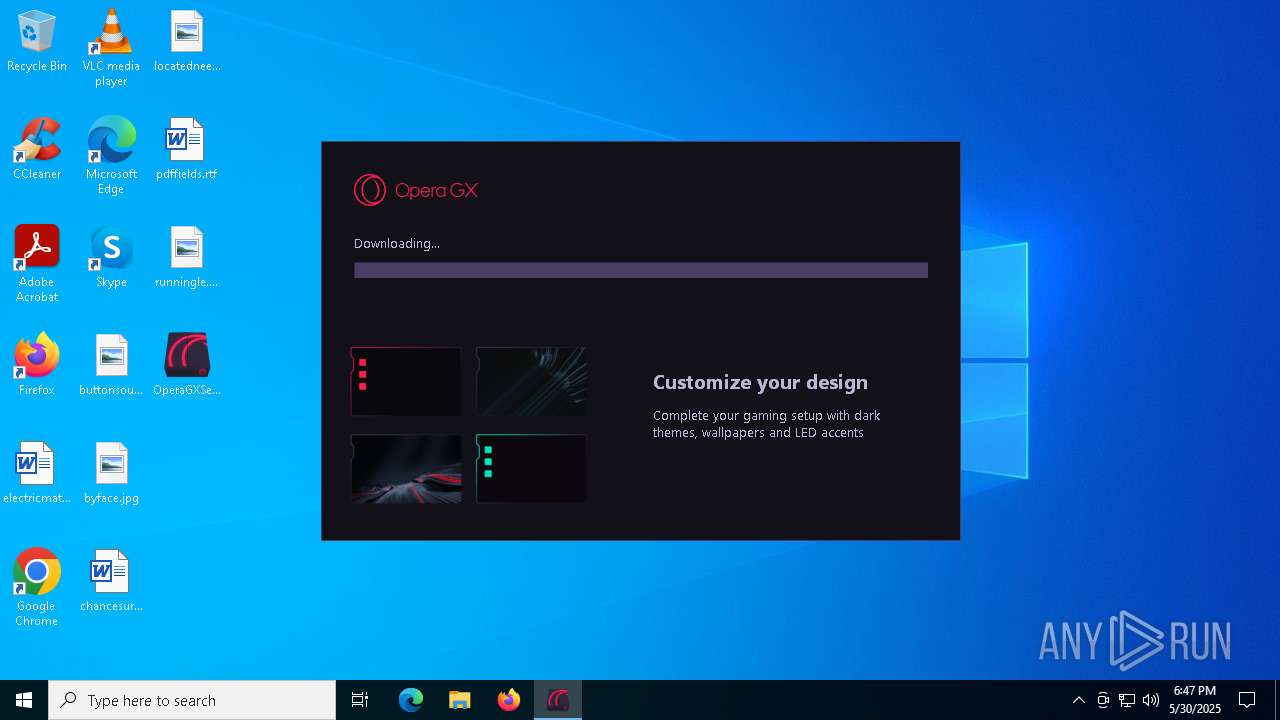
Task: Open File Explorer from taskbar
Action: [460, 700]
